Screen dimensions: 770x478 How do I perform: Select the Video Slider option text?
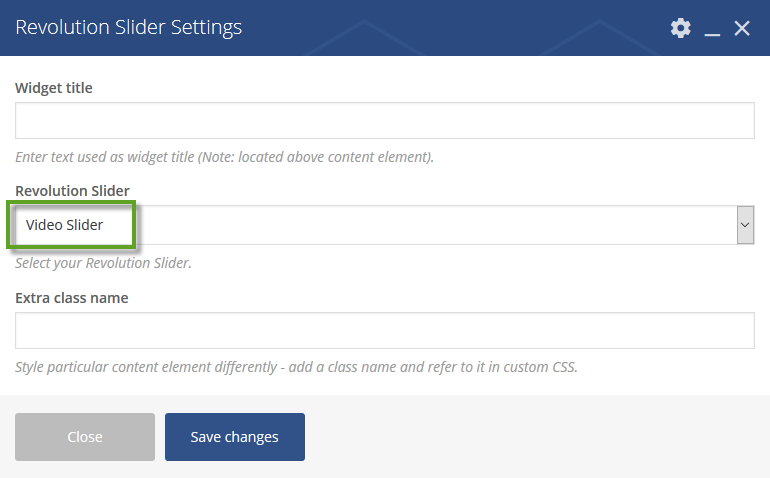64,225
